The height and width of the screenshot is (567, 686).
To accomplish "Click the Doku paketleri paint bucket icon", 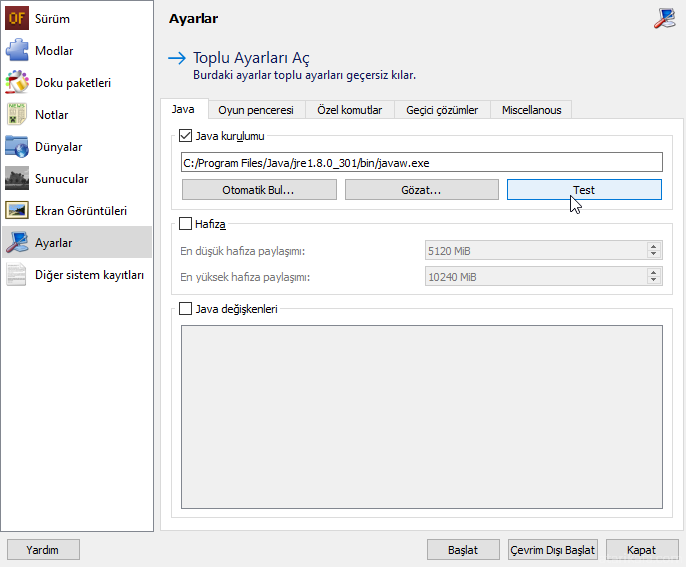I will [x=17, y=82].
